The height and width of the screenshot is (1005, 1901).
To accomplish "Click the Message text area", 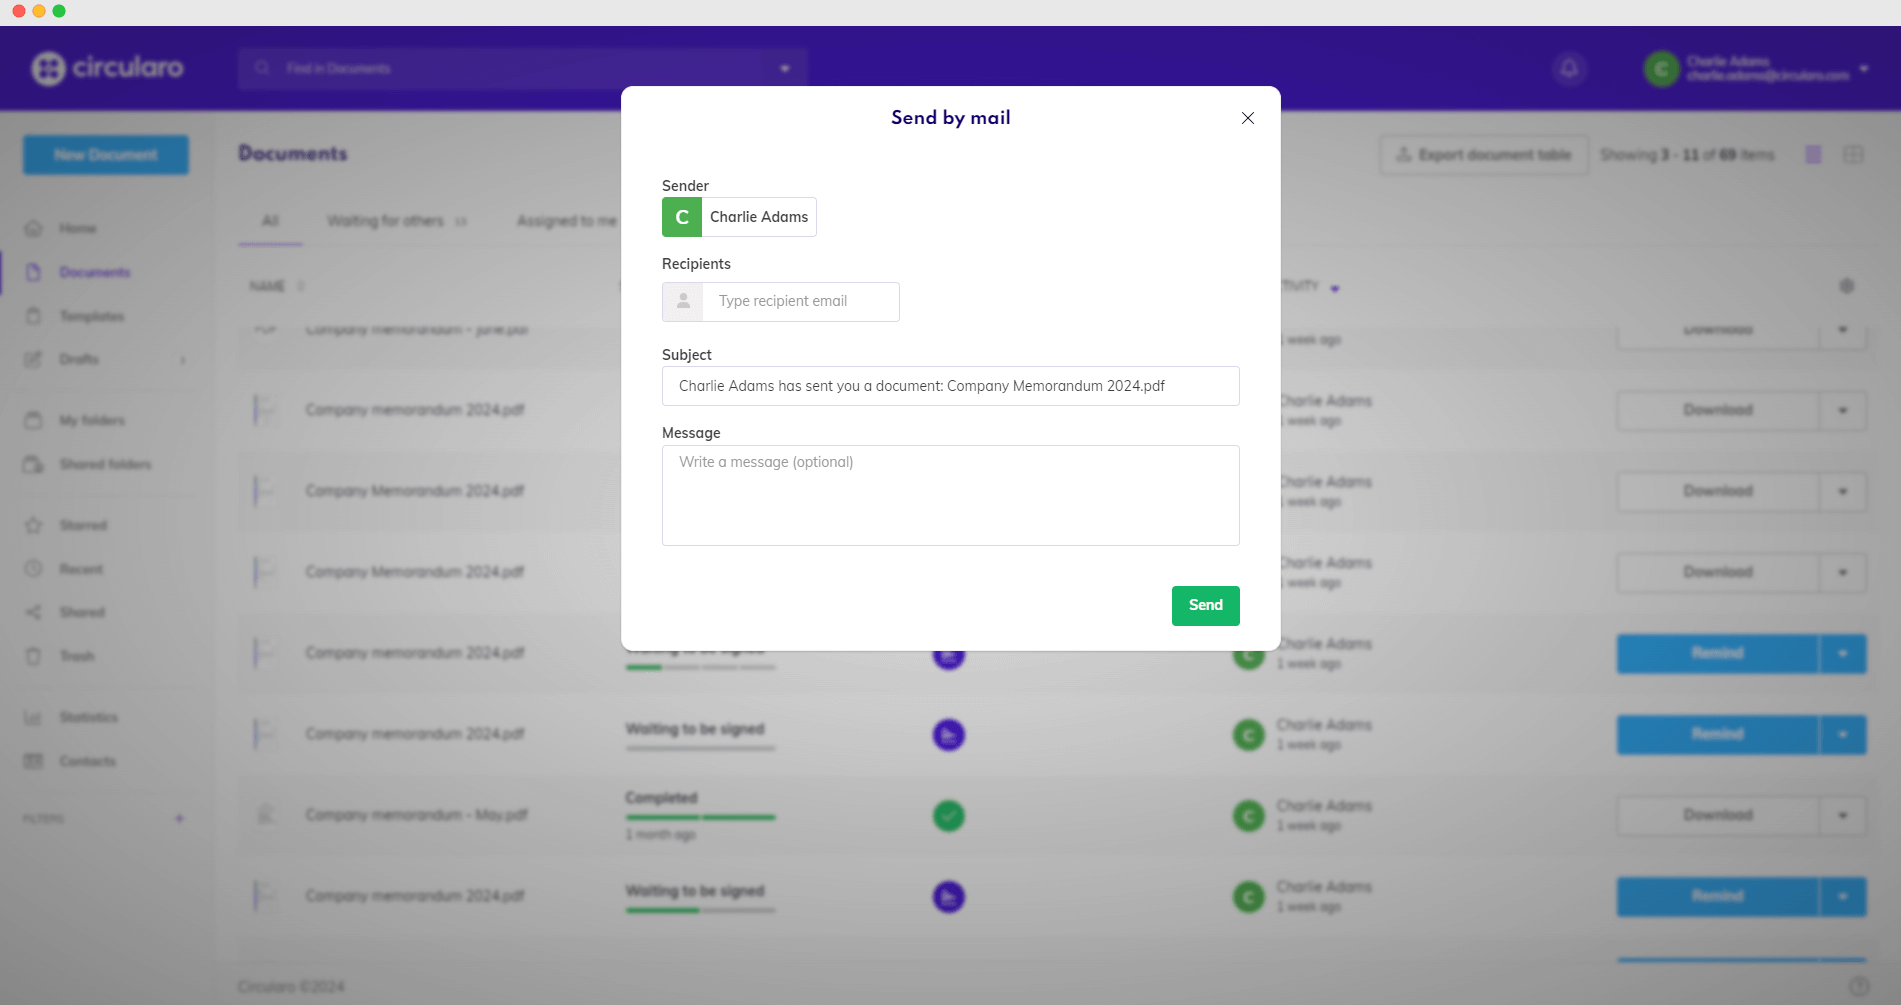I will pyautogui.click(x=950, y=495).
